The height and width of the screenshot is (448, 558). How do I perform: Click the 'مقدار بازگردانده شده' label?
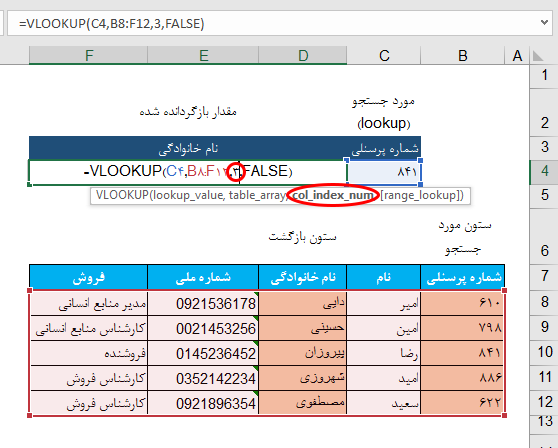[x=188, y=112]
